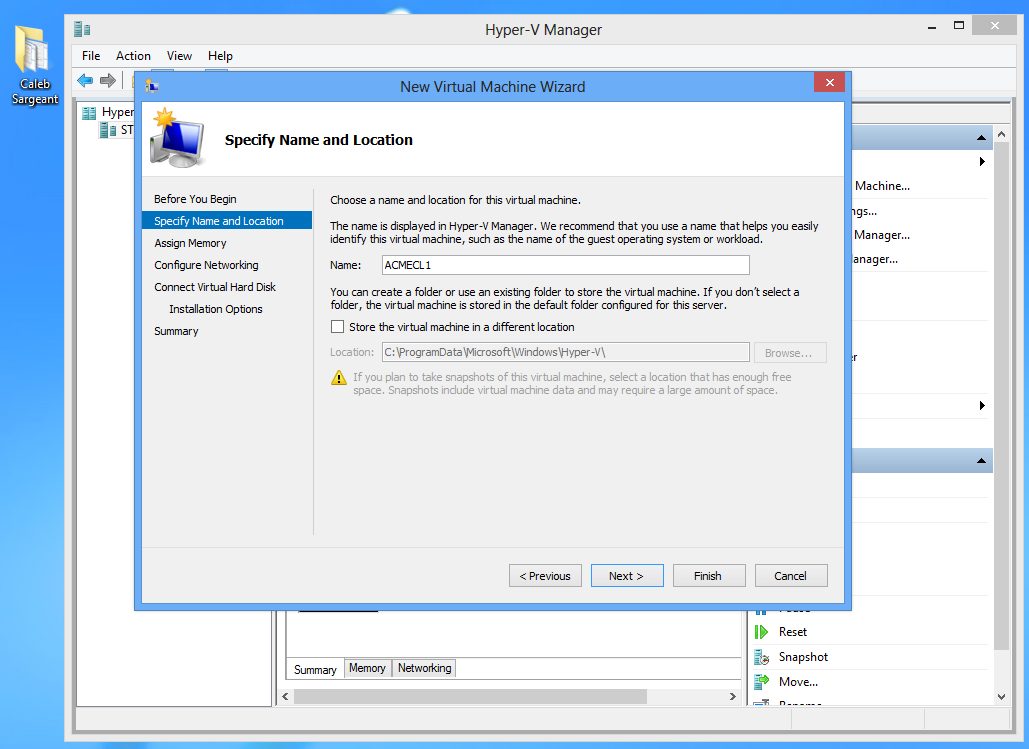The height and width of the screenshot is (749, 1029).
Task: Click the Snapshot action icon
Action: coord(761,656)
